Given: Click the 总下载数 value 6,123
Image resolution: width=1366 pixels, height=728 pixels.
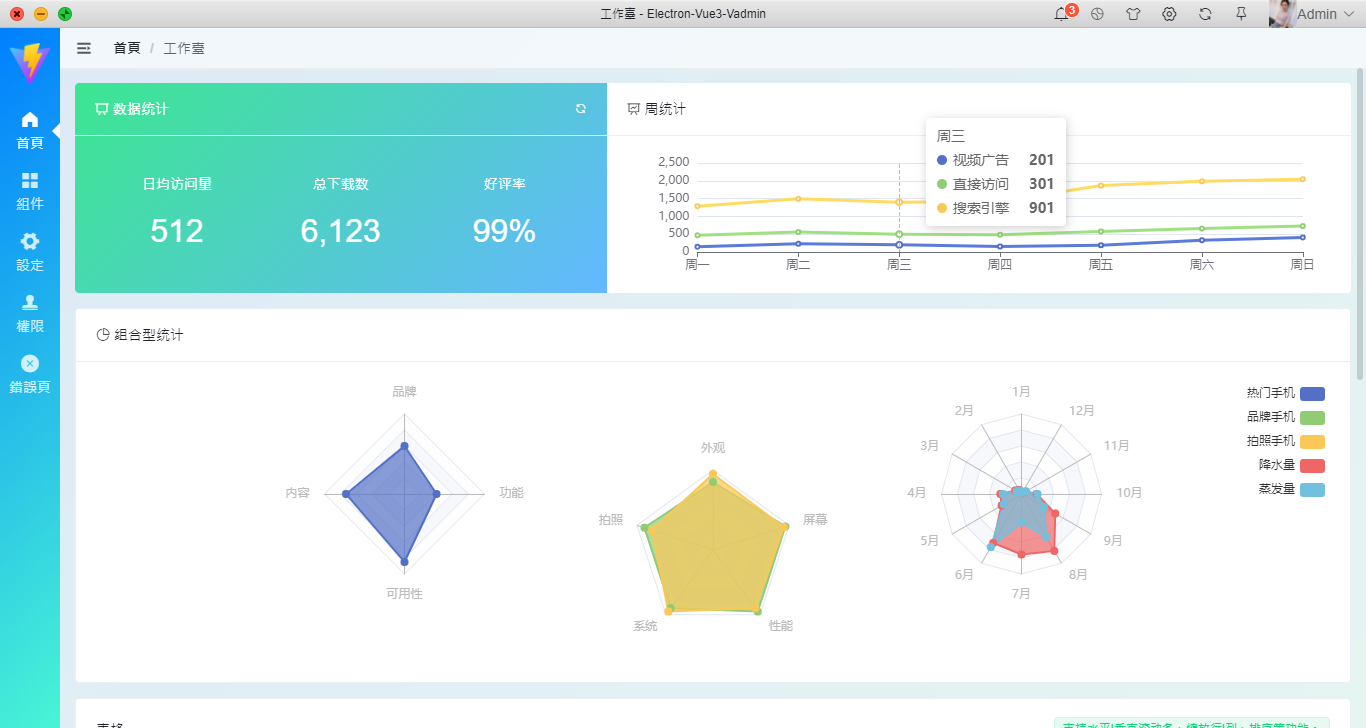Looking at the screenshot, I should pyautogui.click(x=340, y=231).
